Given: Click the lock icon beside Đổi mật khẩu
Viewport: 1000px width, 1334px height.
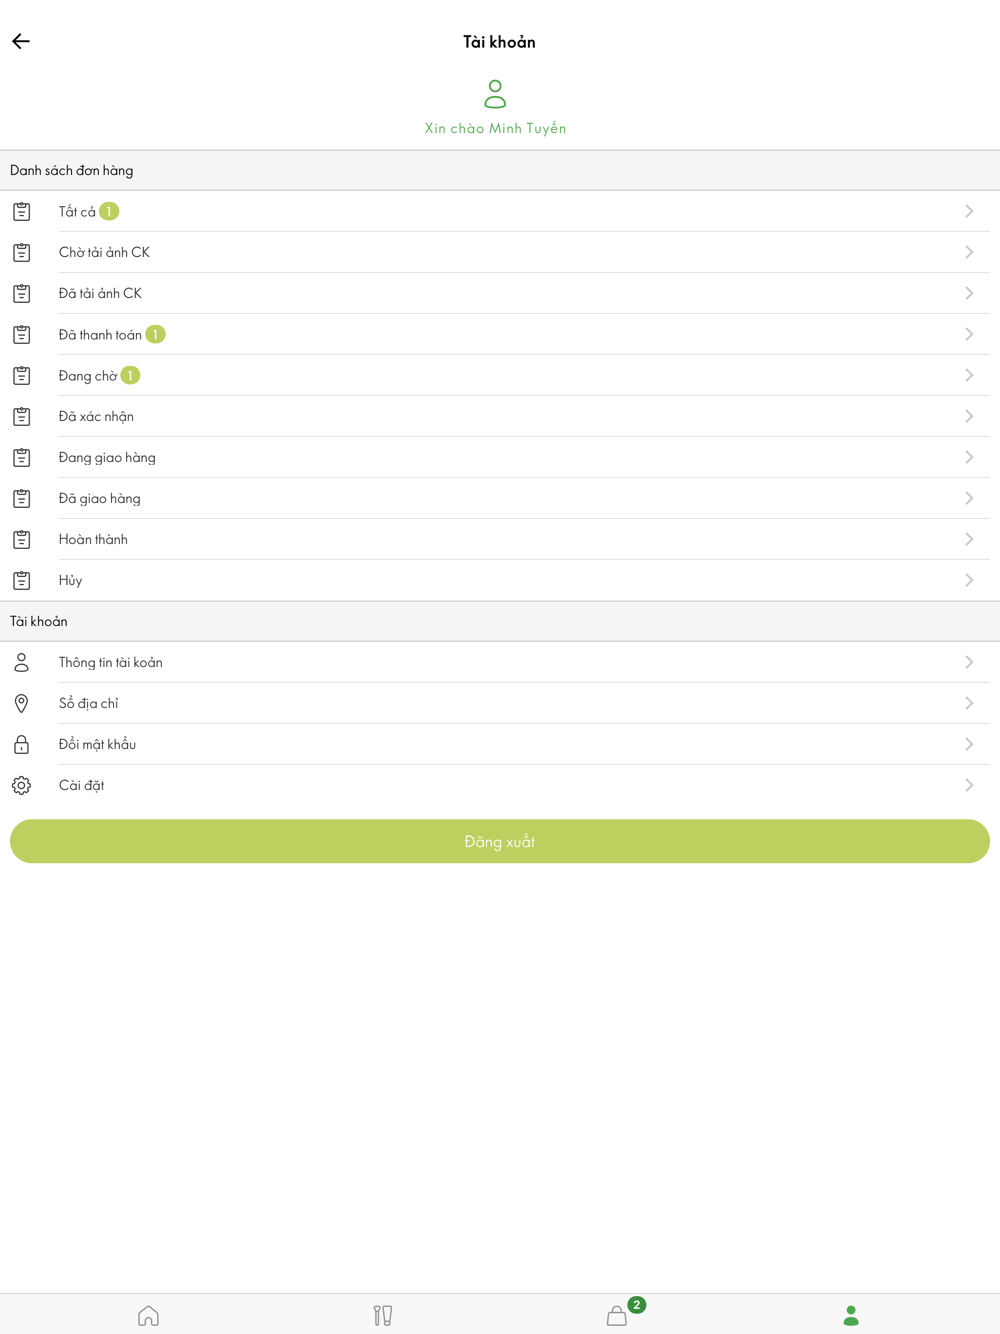Looking at the screenshot, I should (x=21, y=744).
